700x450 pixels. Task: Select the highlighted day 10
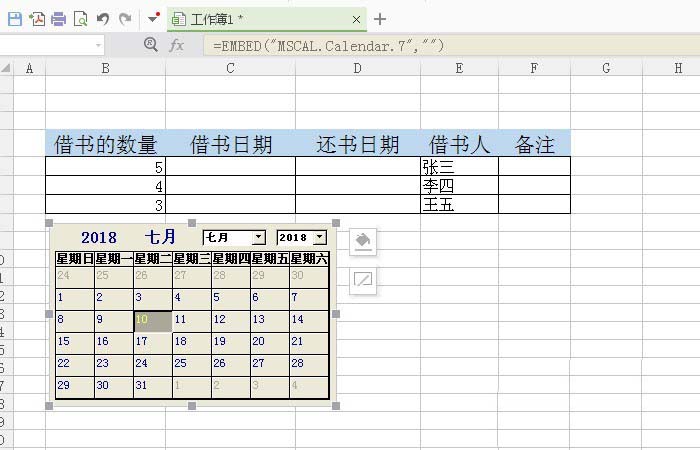click(x=153, y=321)
